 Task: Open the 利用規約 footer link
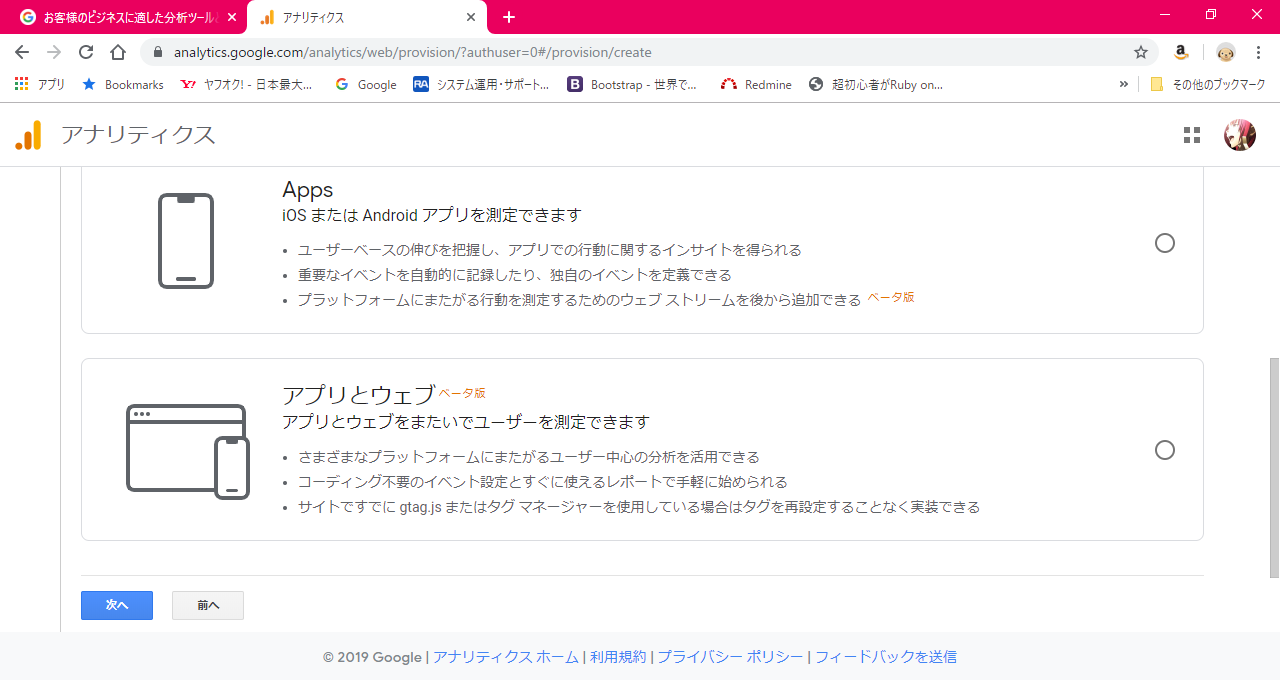coord(618,657)
